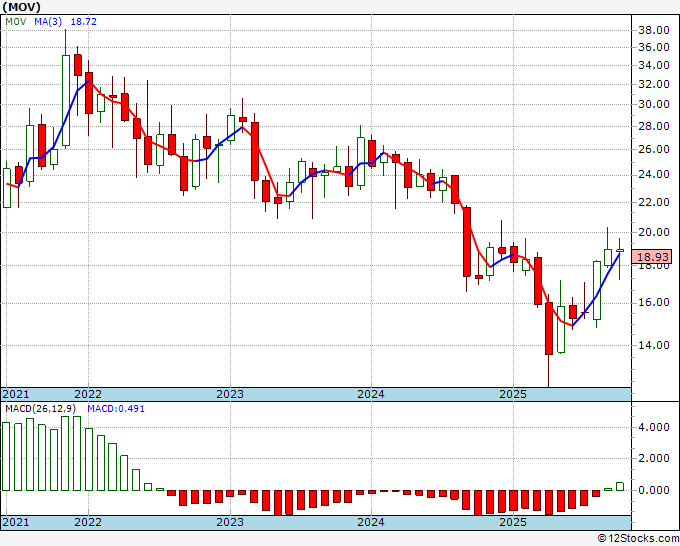Click the MACD:0.491 value label
Image resolution: width=680 pixels, height=546 pixels.
[x=116, y=409]
